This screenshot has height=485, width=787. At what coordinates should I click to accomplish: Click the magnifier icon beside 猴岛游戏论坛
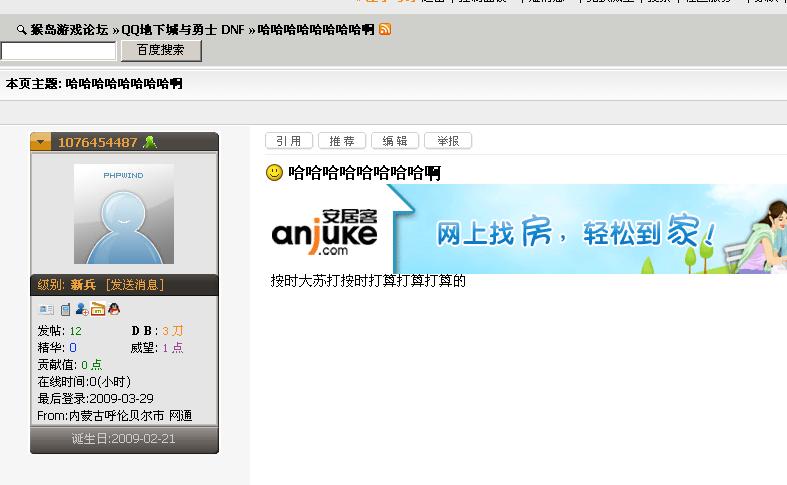click(x=21, y=30)
